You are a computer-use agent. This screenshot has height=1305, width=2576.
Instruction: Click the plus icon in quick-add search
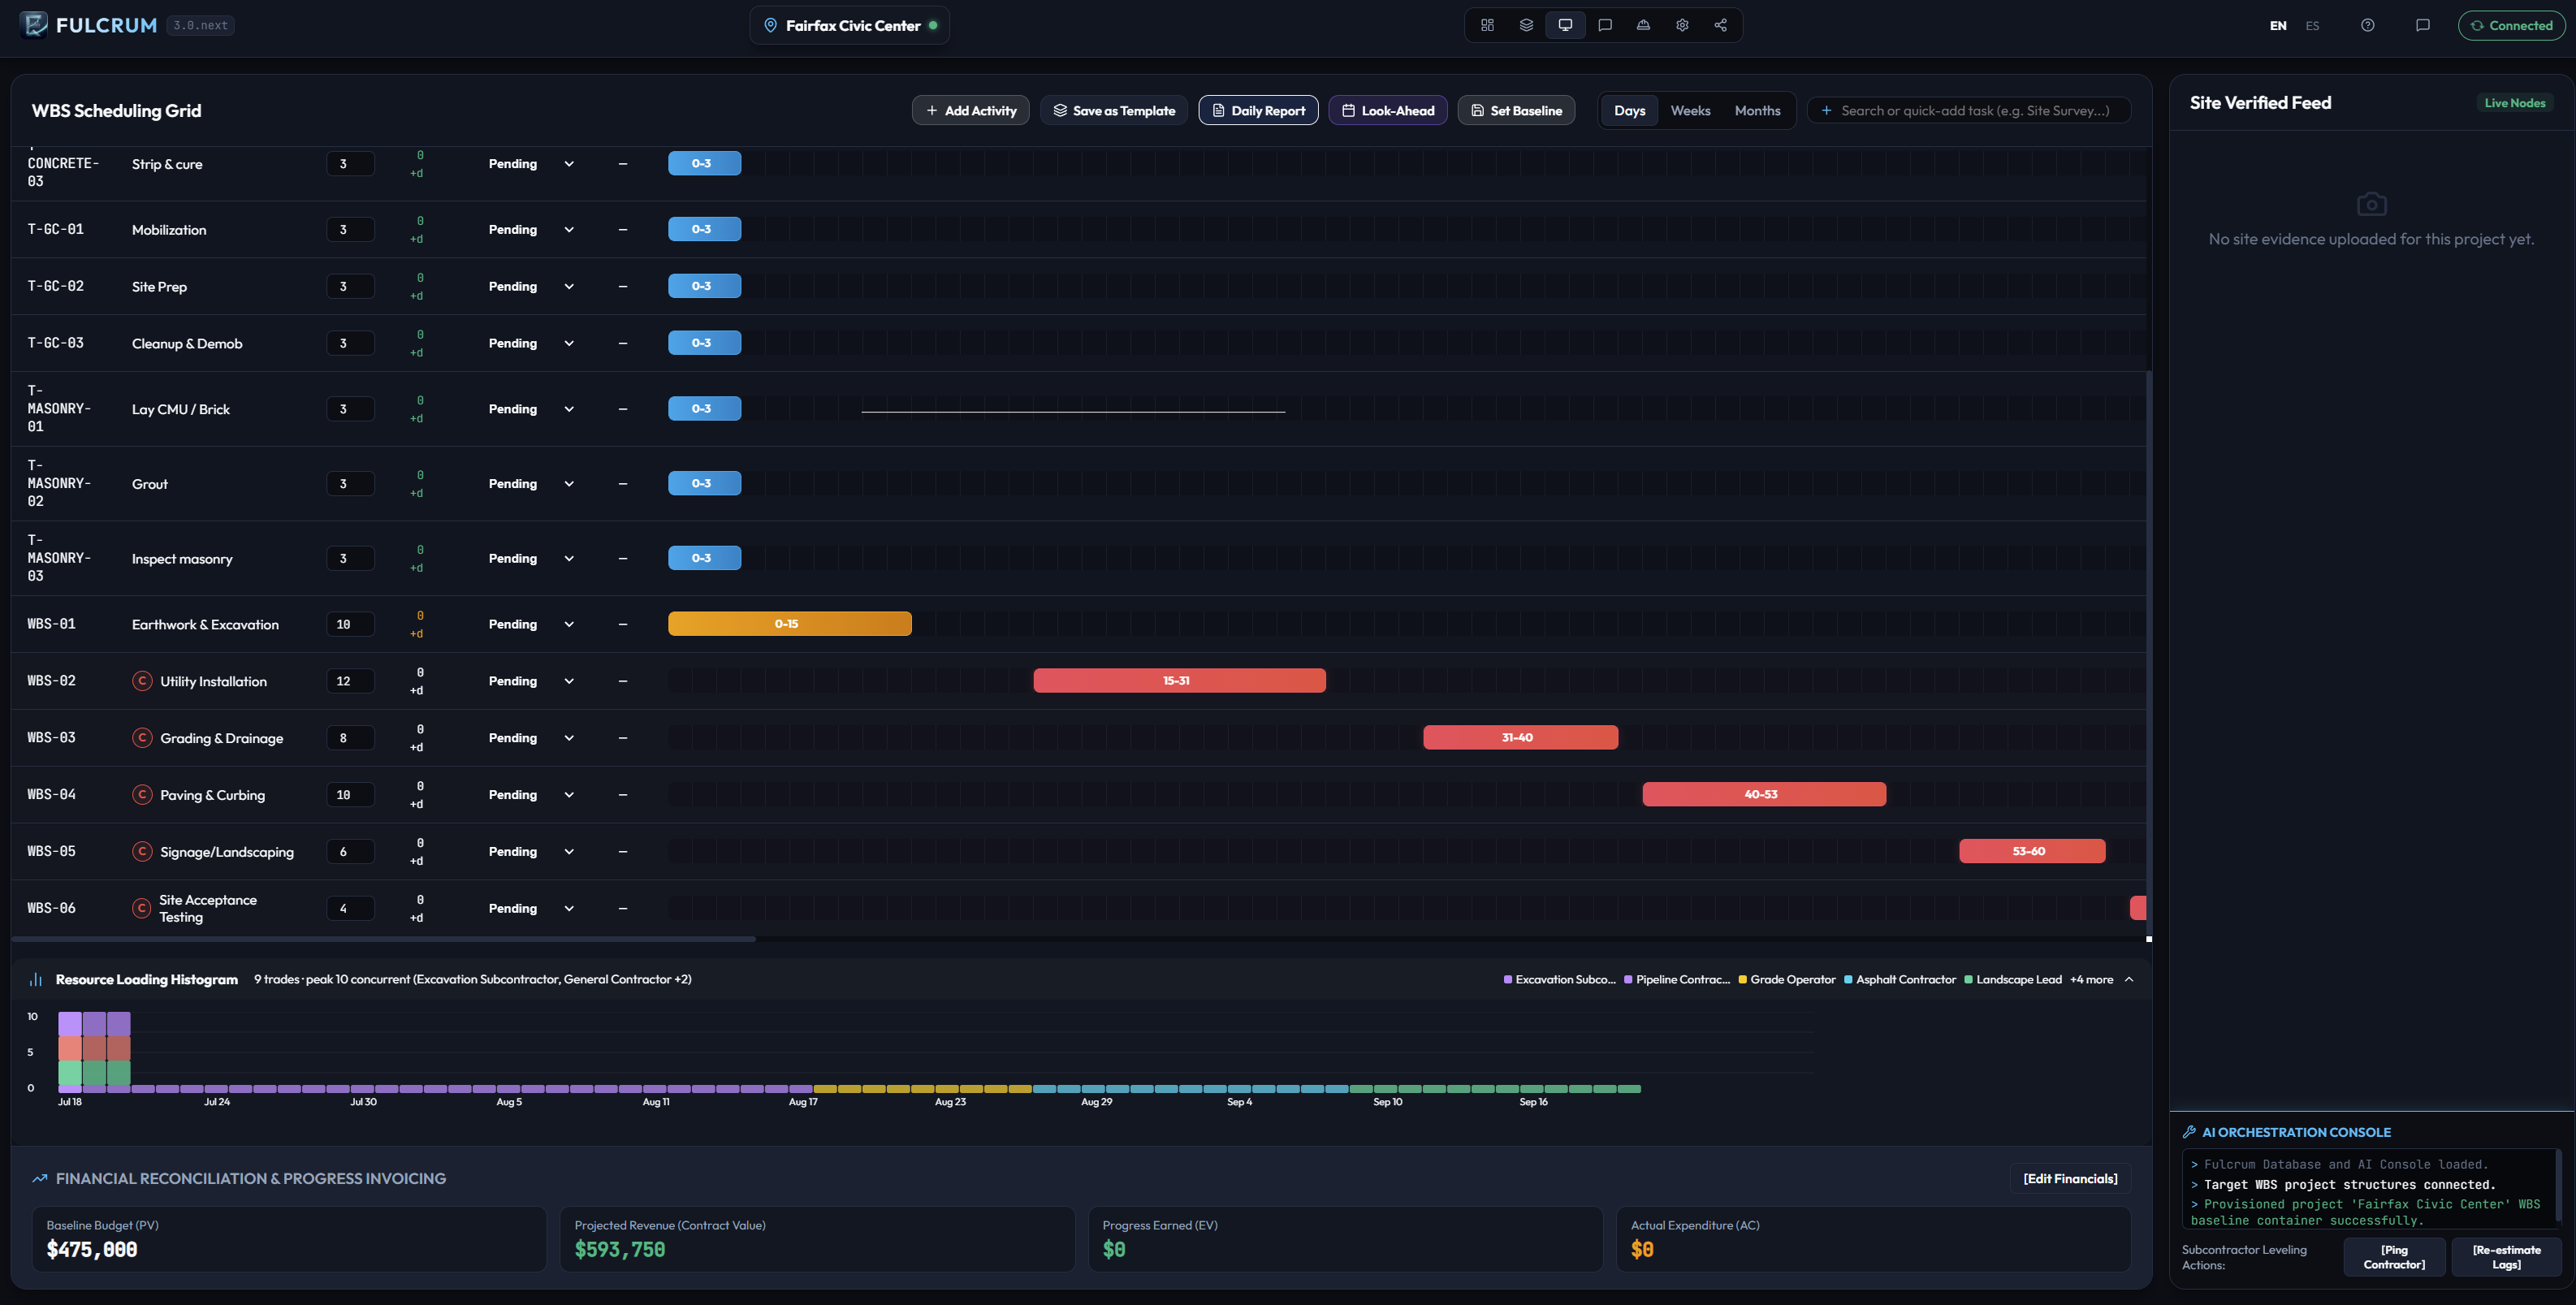[1826, 110]
